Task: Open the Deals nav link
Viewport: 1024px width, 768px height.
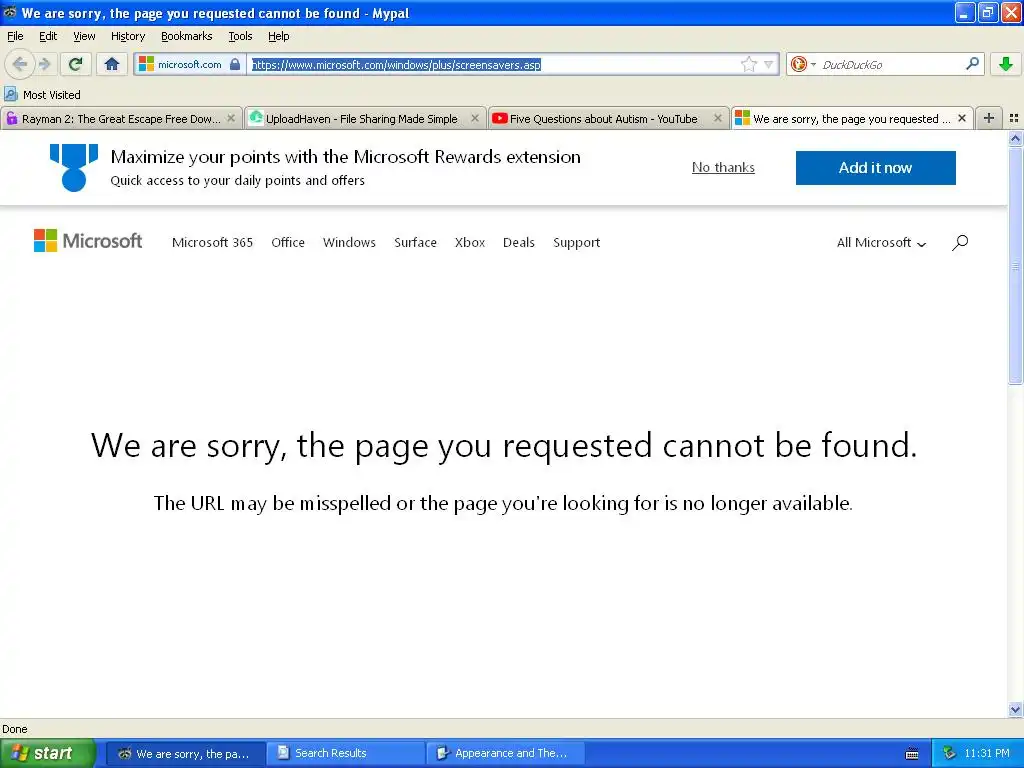Action: [519, 242]
